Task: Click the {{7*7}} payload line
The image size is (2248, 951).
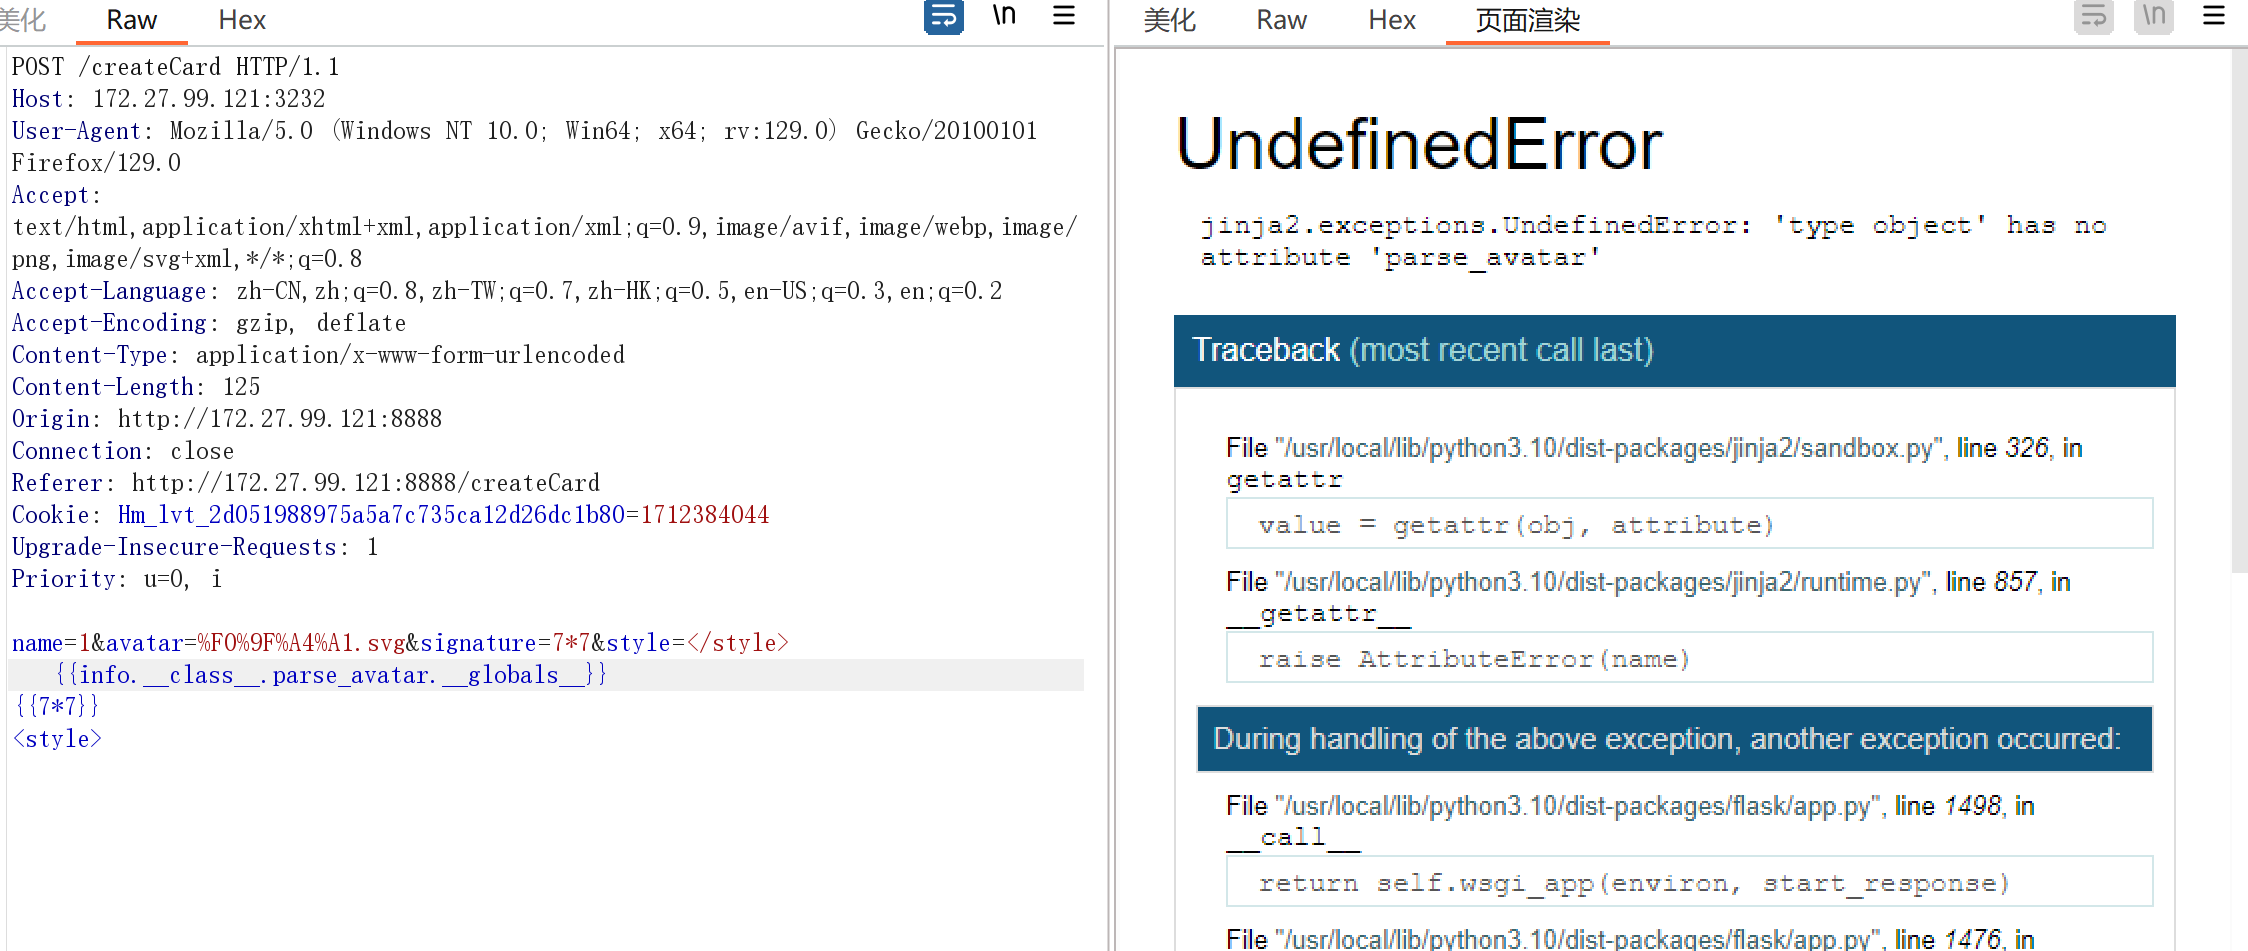Action: 56,706
